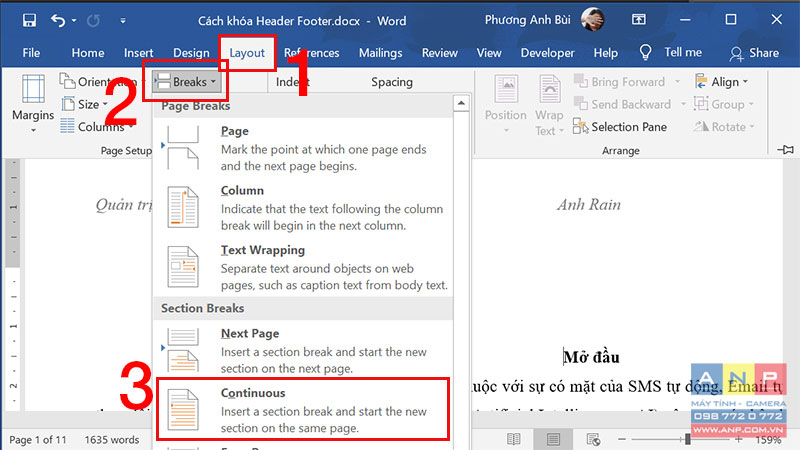Open the Breaks dropdown

[x=186, y=82]
